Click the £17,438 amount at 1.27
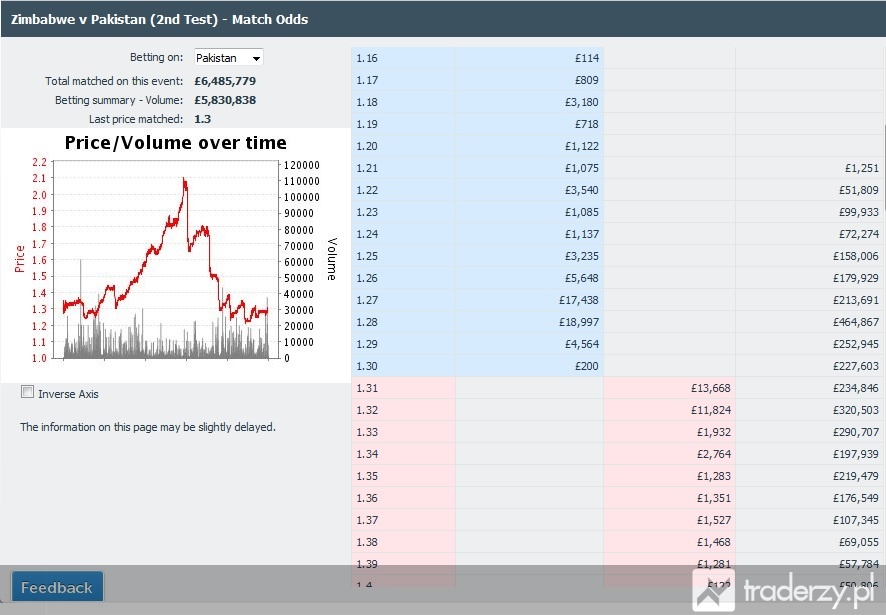 coord(579,300)
